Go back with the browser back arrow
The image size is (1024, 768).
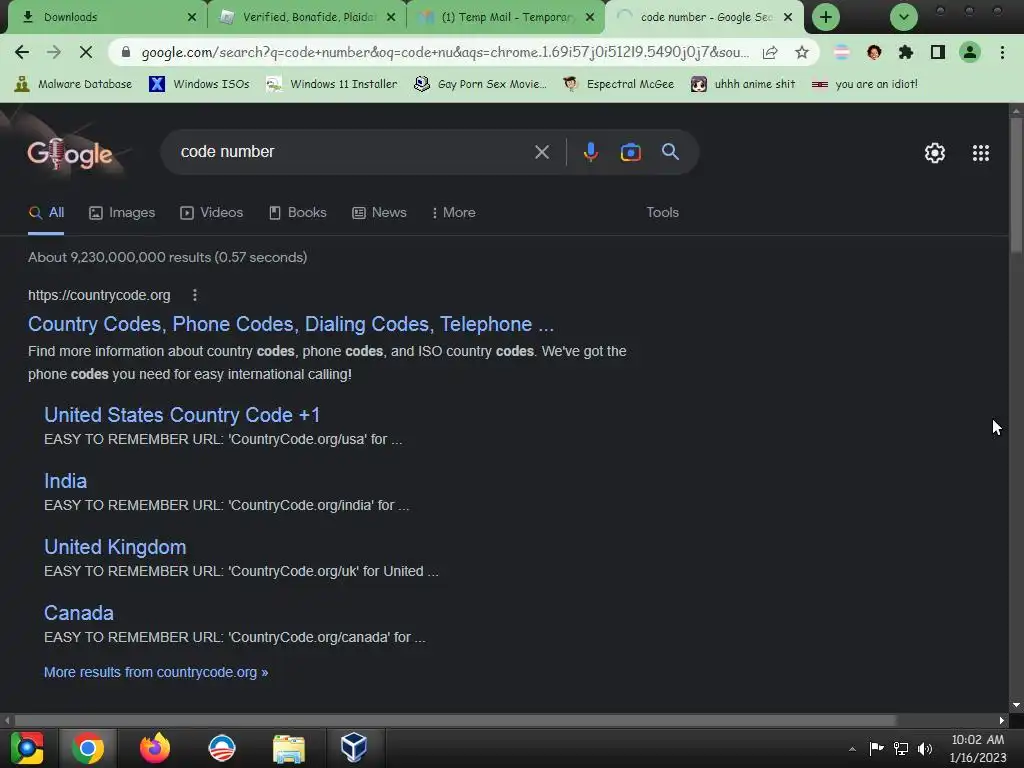(x=22, y=52)
